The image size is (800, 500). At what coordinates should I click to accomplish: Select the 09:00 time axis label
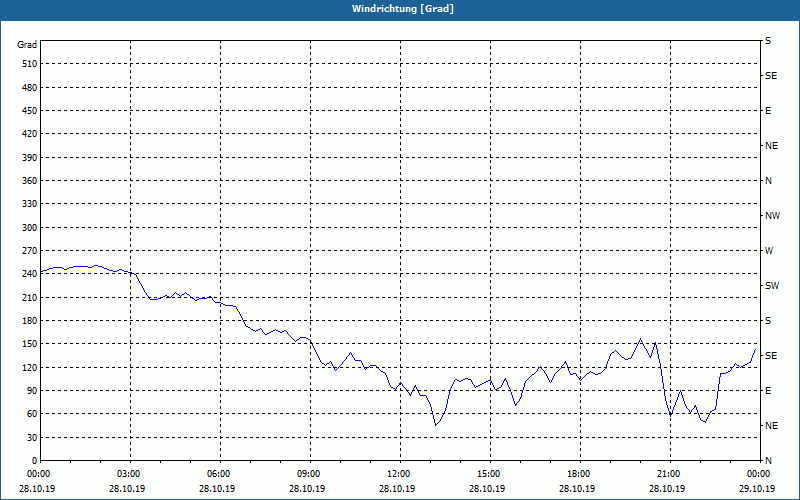[x=309, y=473]
